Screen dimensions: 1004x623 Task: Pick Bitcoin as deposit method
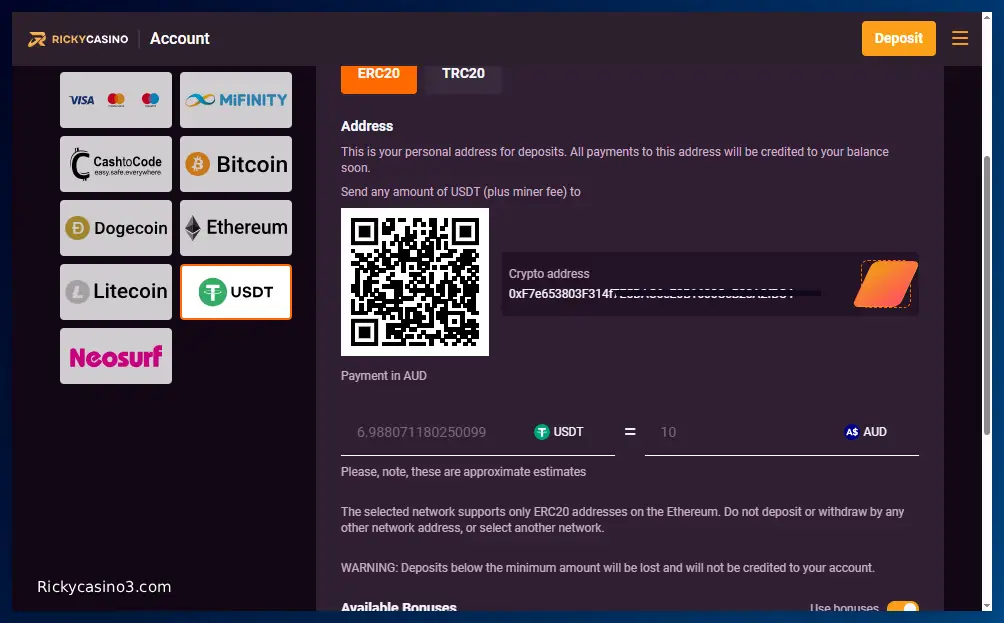coord(236,164)
